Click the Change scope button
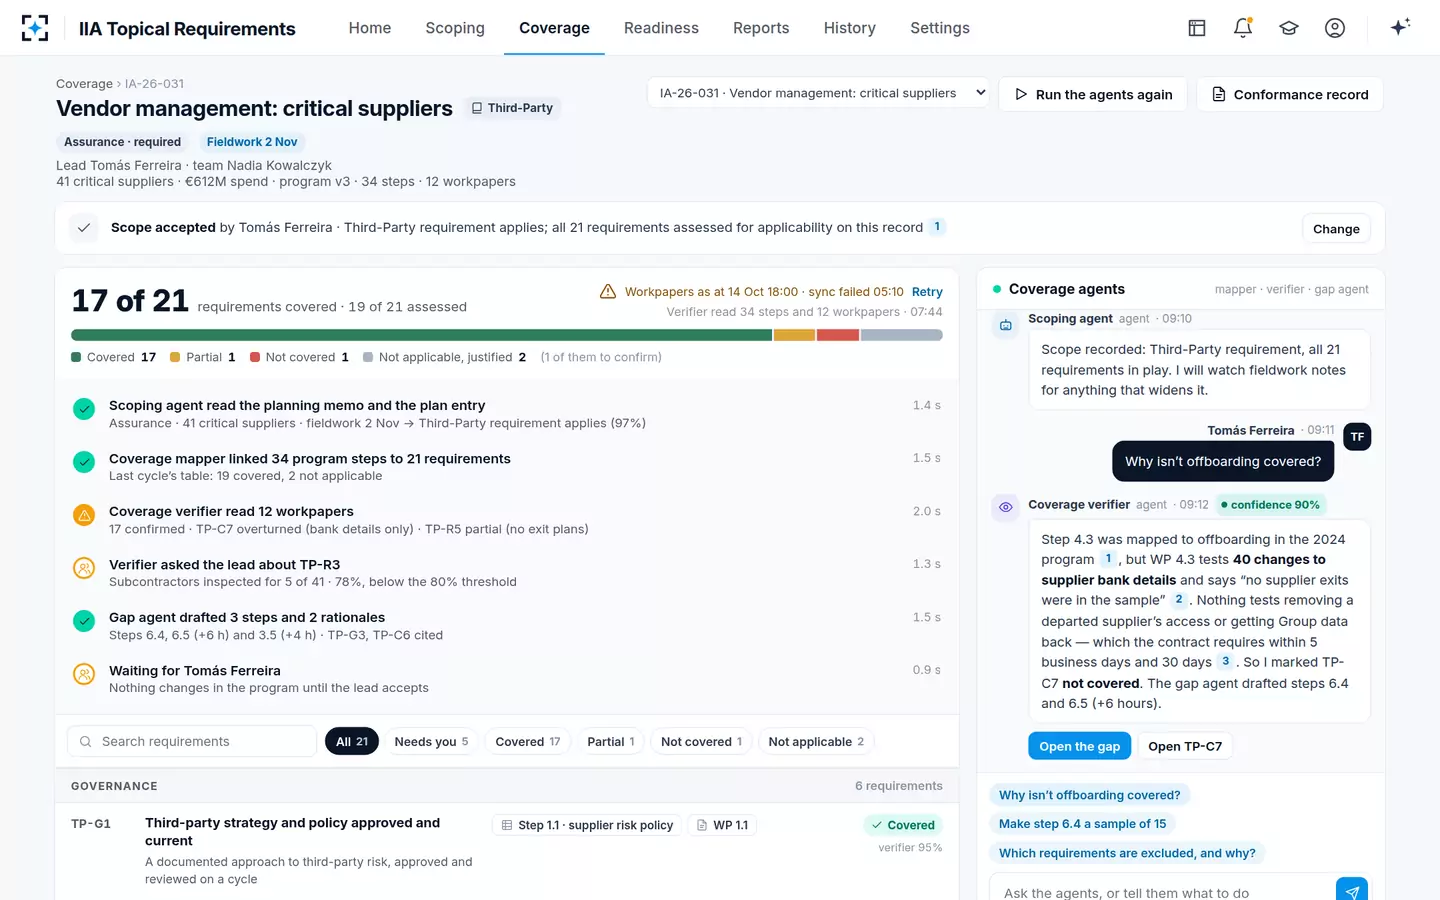 (1336, 228)
